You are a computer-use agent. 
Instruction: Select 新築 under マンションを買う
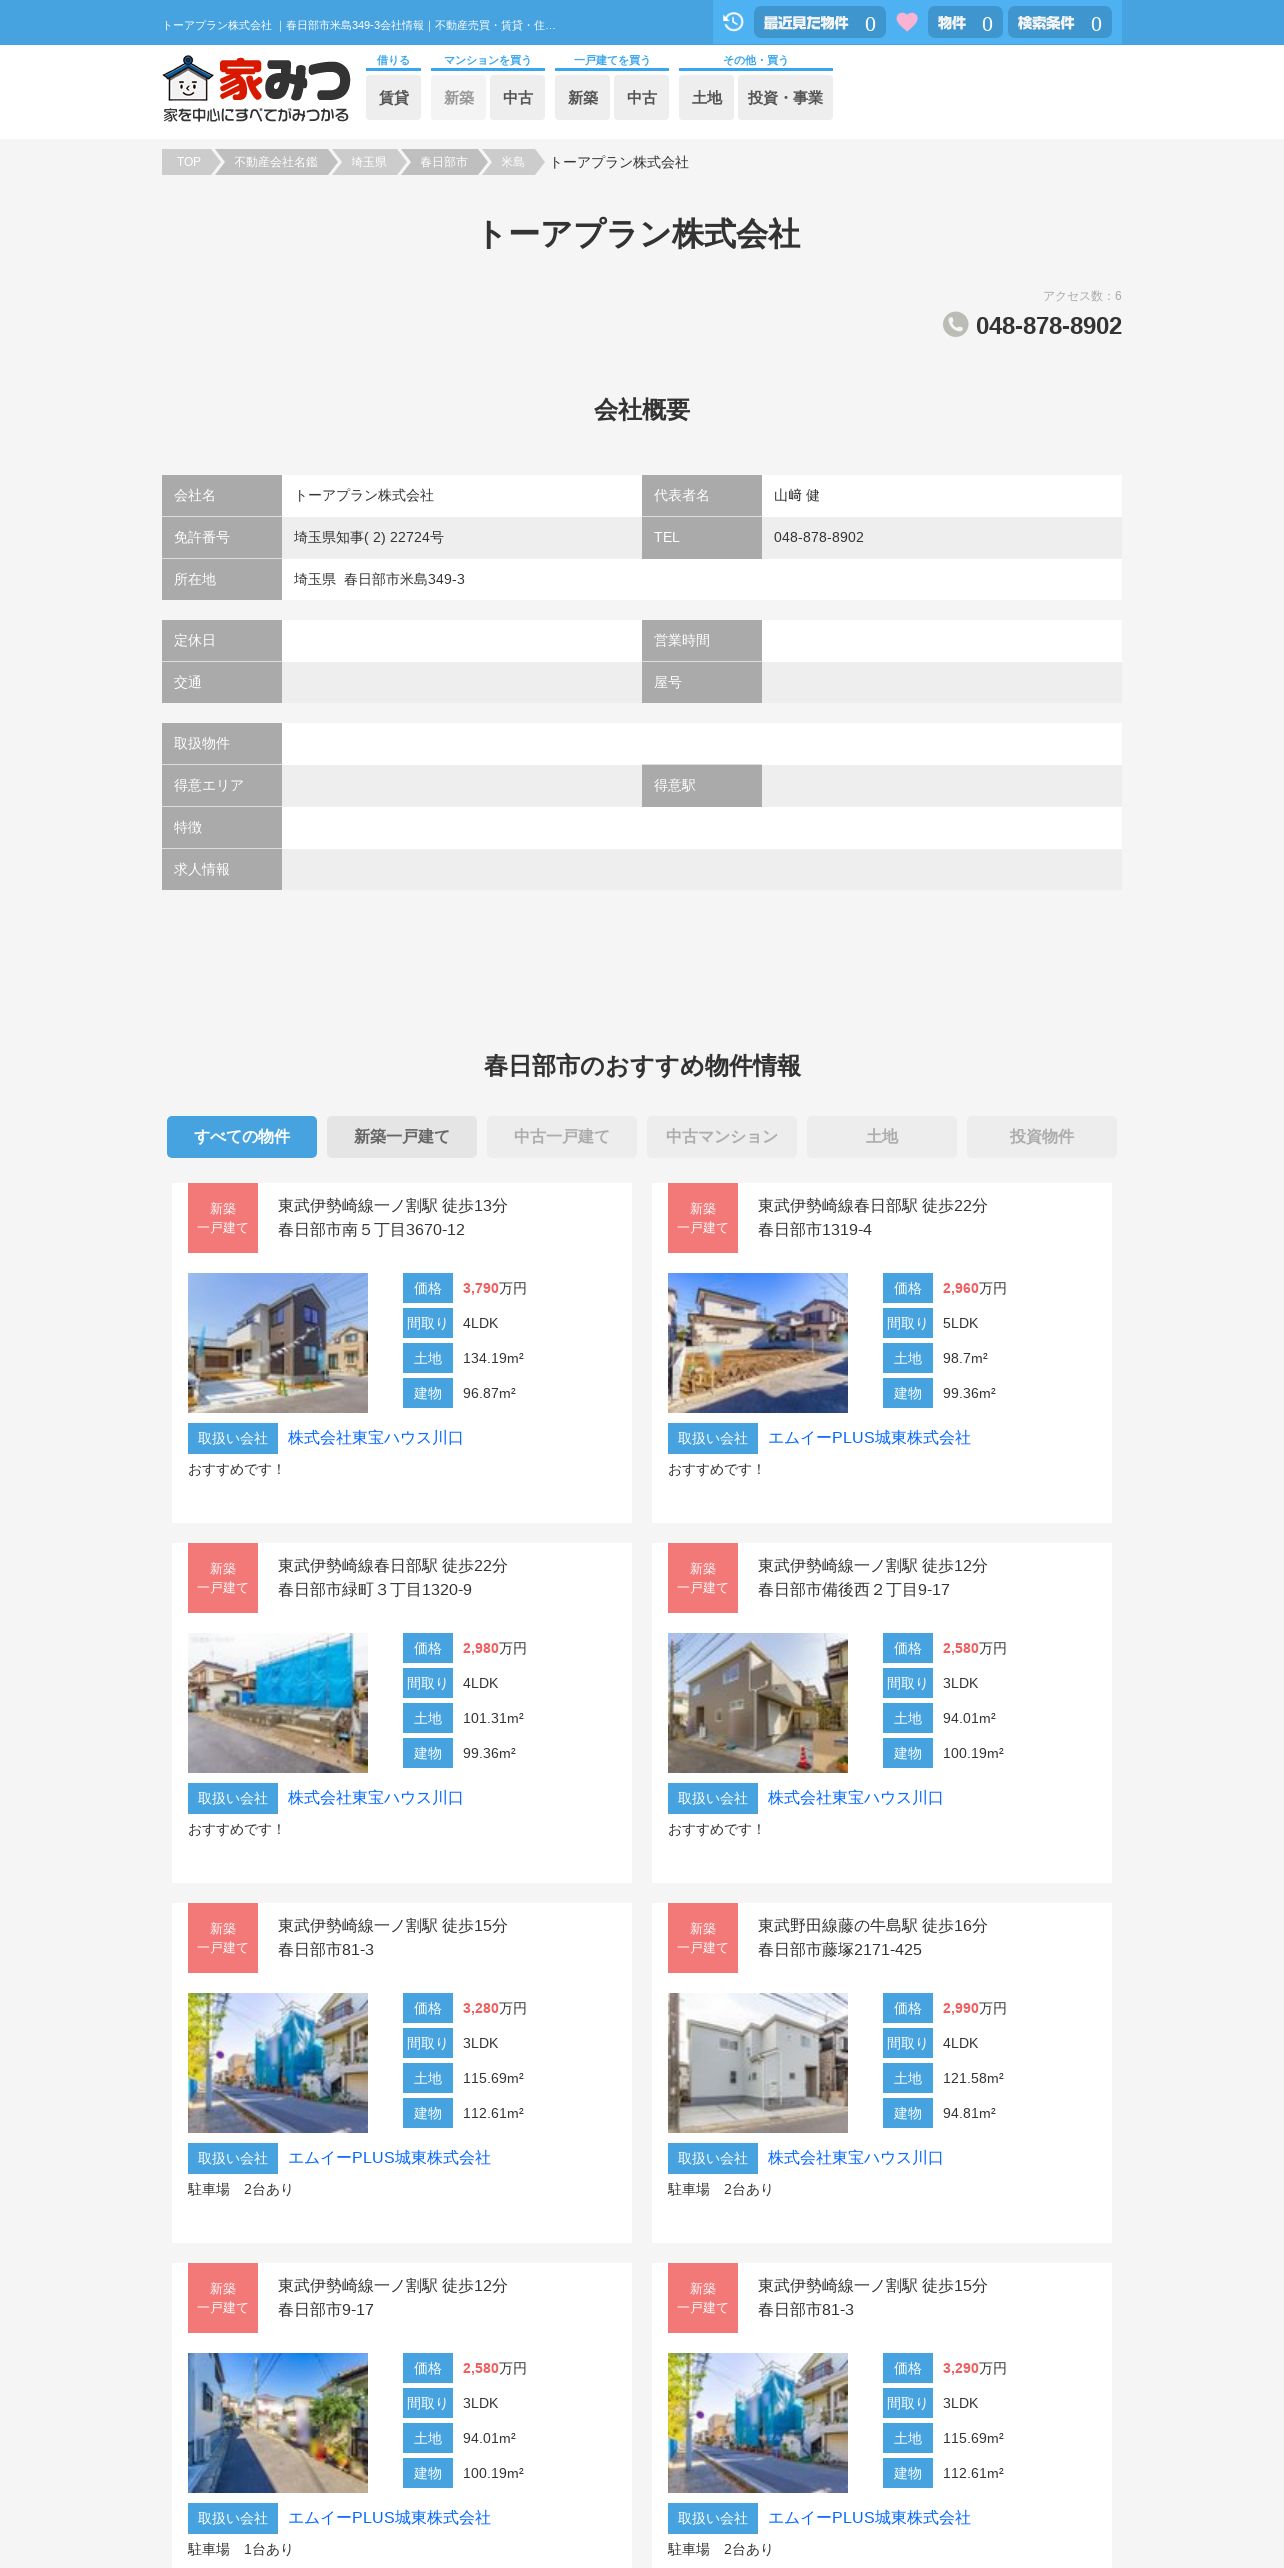[x=459, y=97]
